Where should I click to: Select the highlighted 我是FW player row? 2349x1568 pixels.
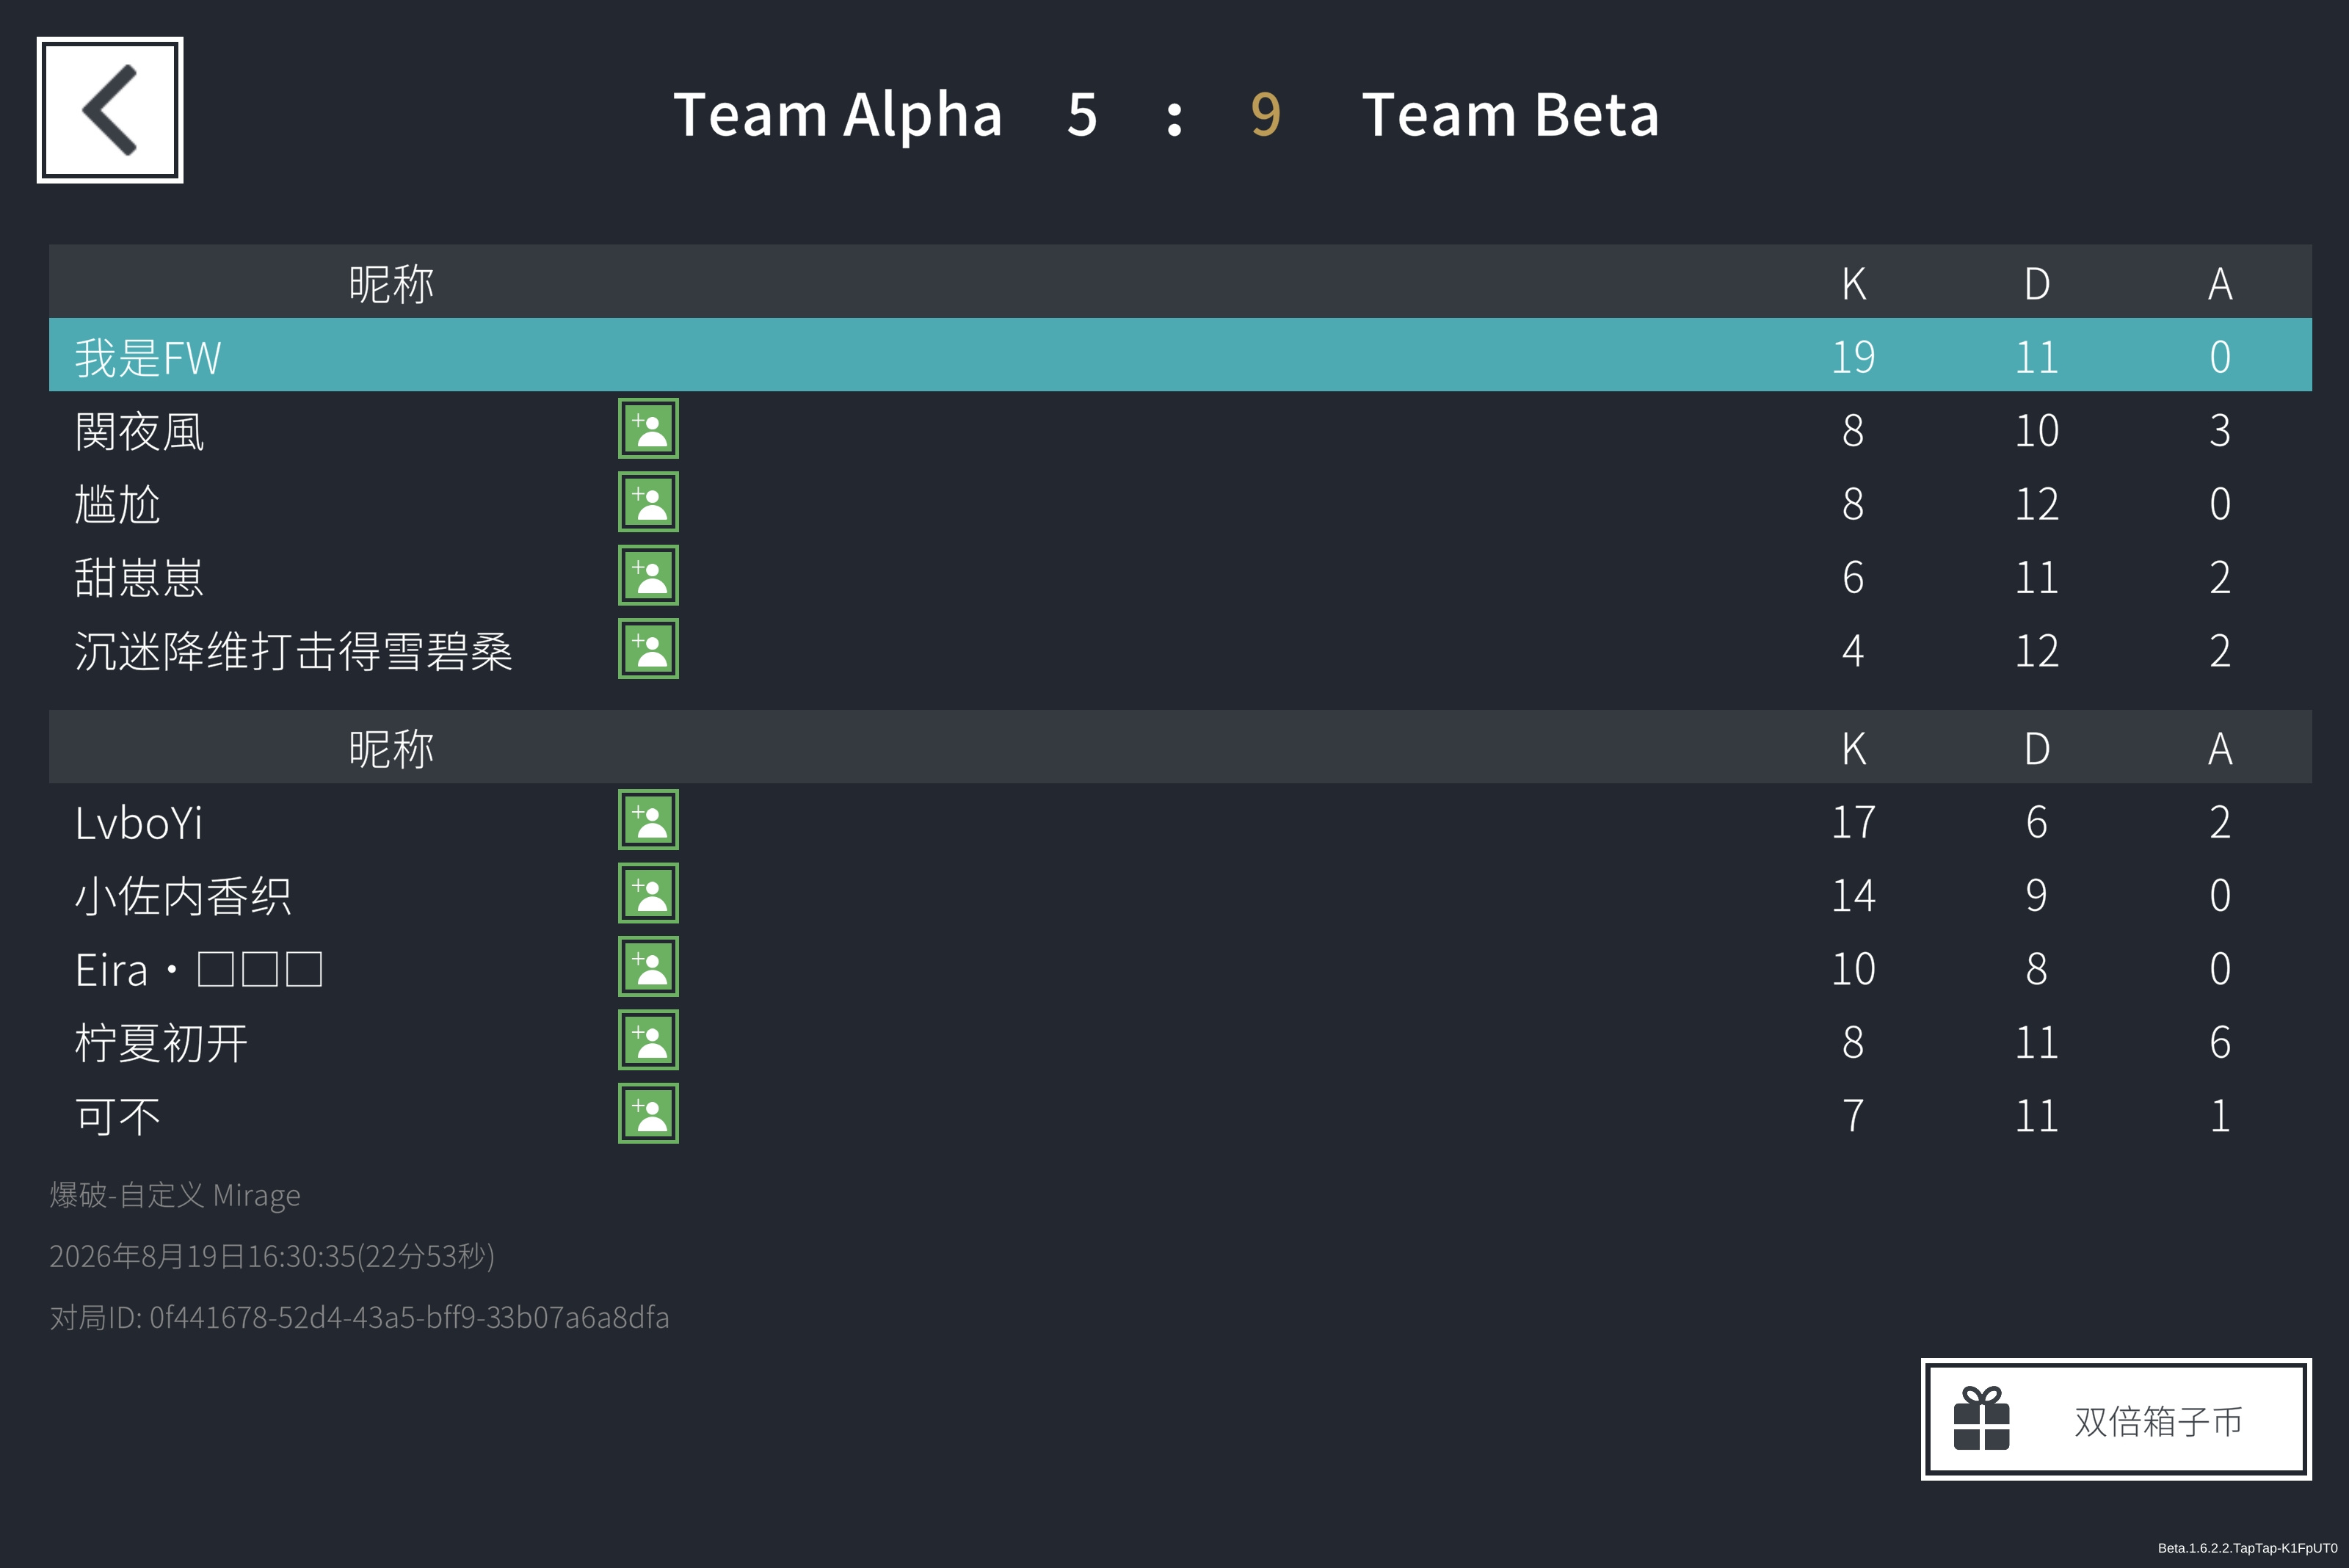pos(1180,355)
